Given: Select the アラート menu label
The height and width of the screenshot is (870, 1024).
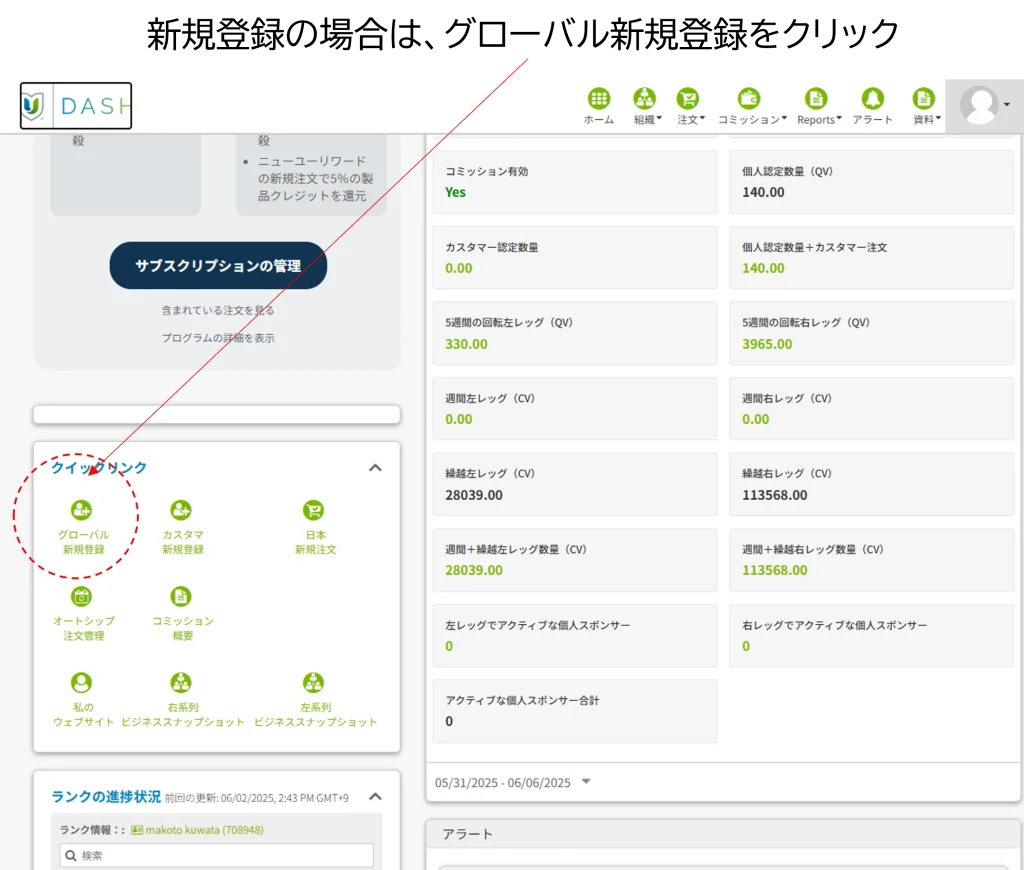Looking at the screenshot, I should click(x=872, y=120).
